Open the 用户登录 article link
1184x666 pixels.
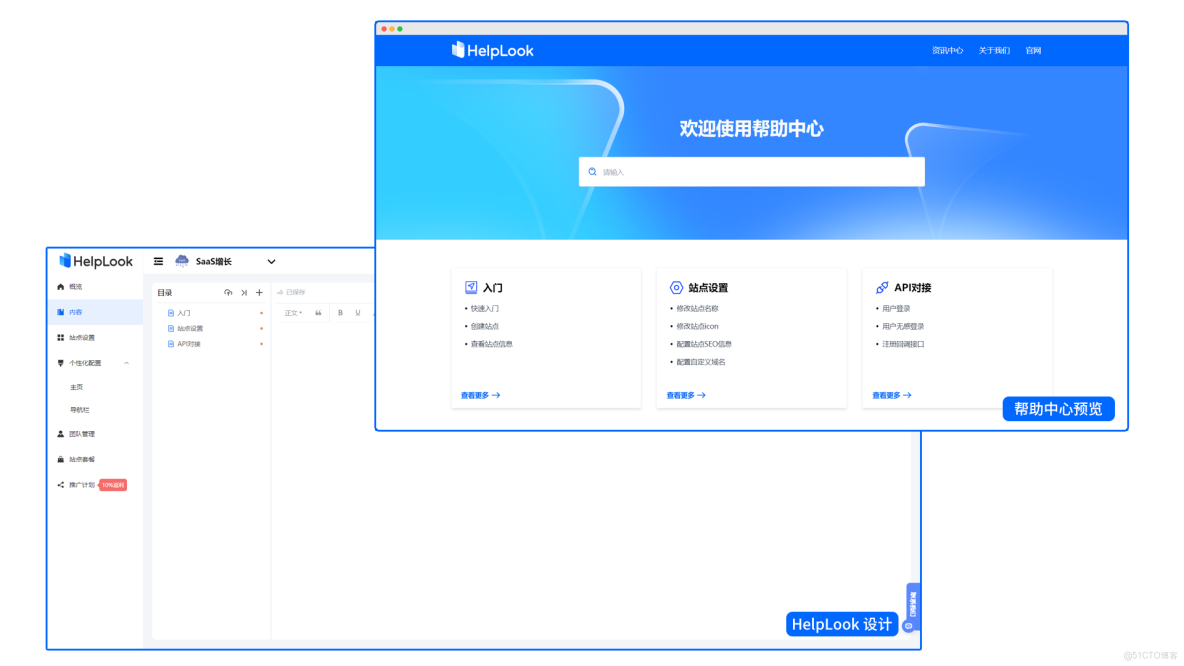click(896, 309)
